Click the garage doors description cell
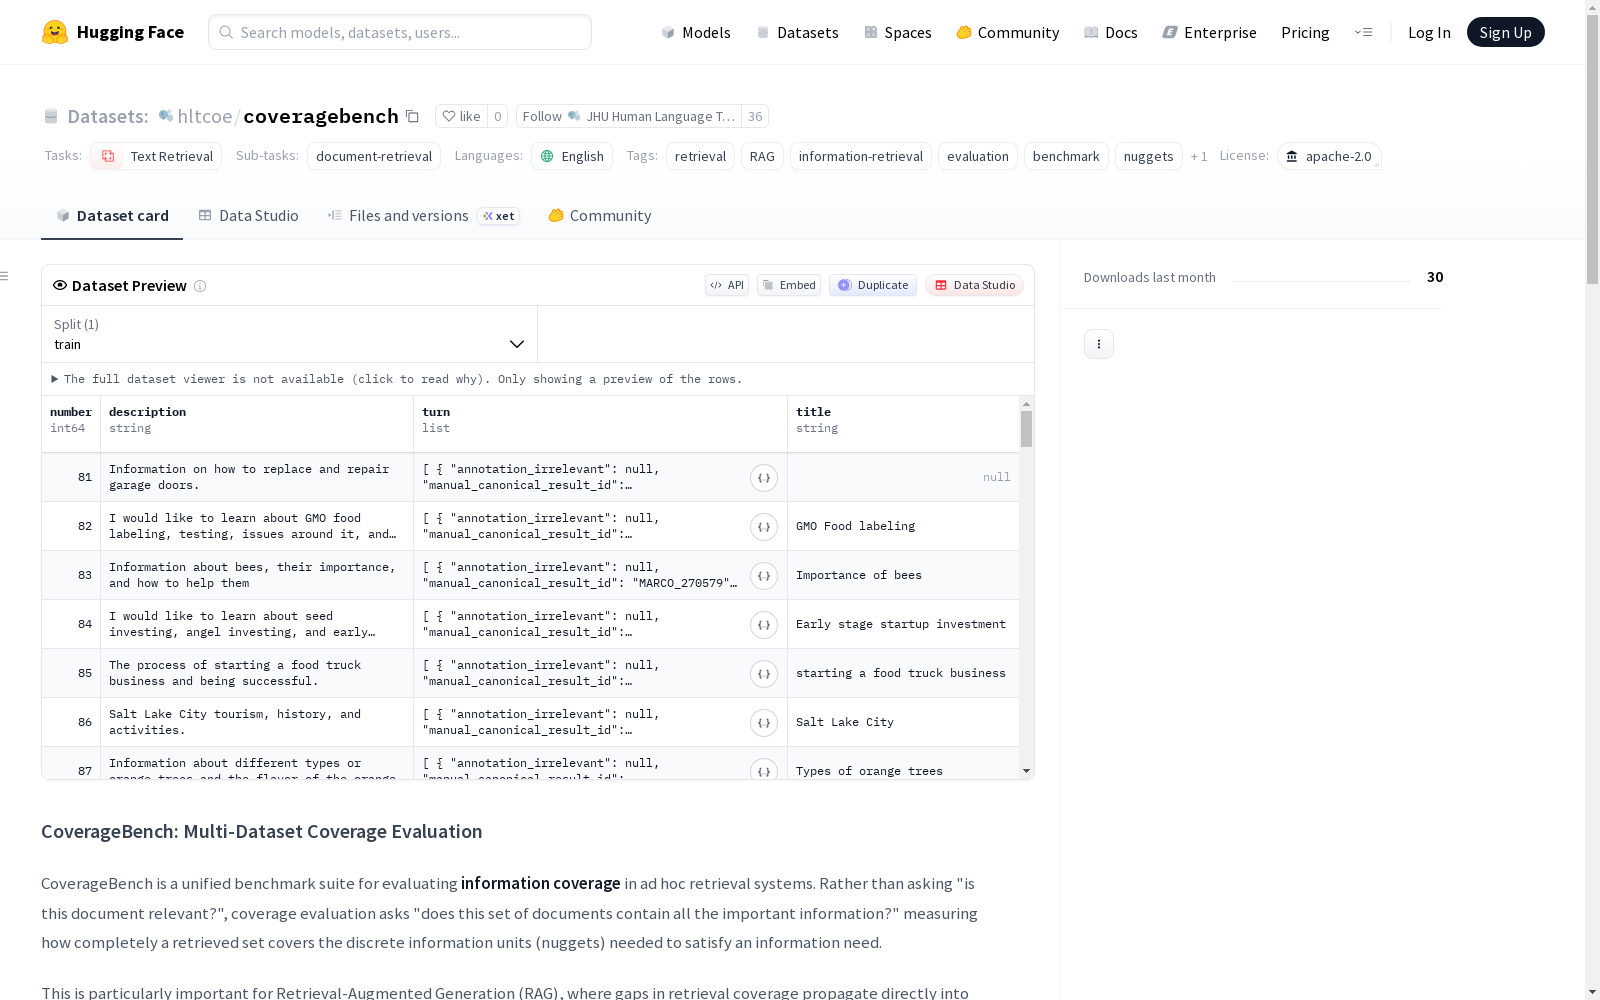 [x=257, y=477]
